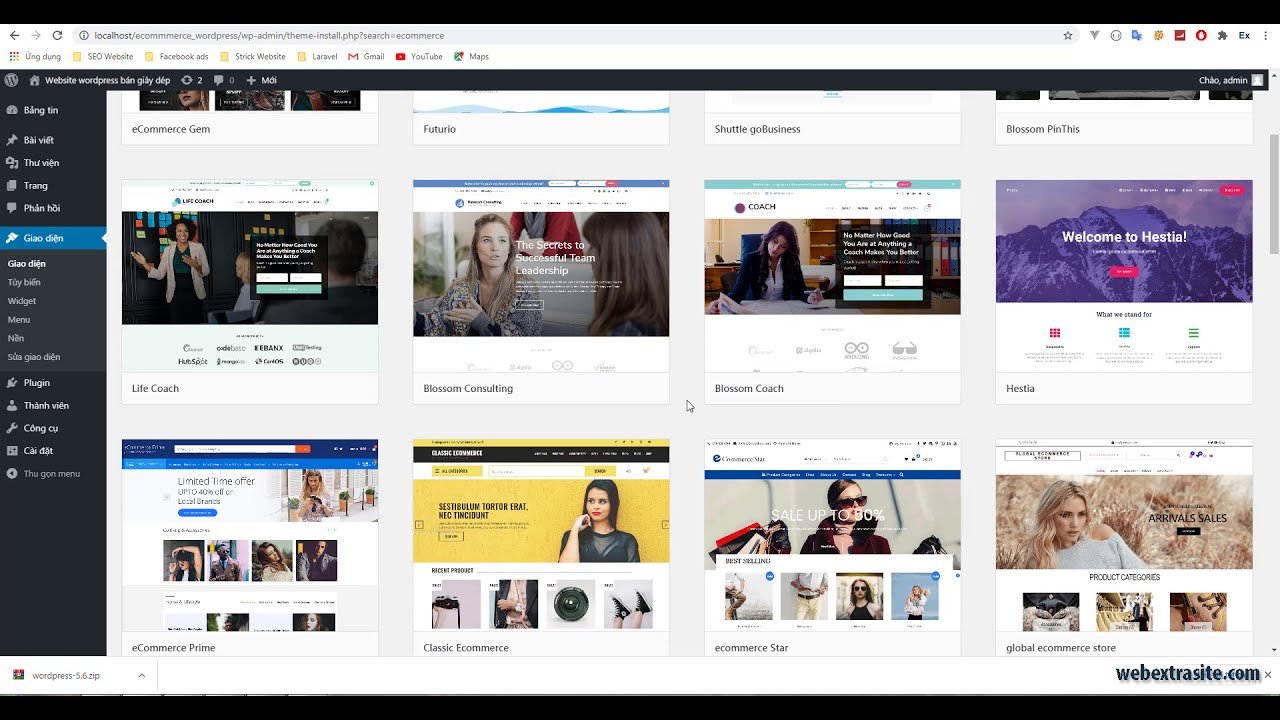1280x720 pixels.
Task: Open the updates indicator showing 2
Action: (x=192, y=80)
